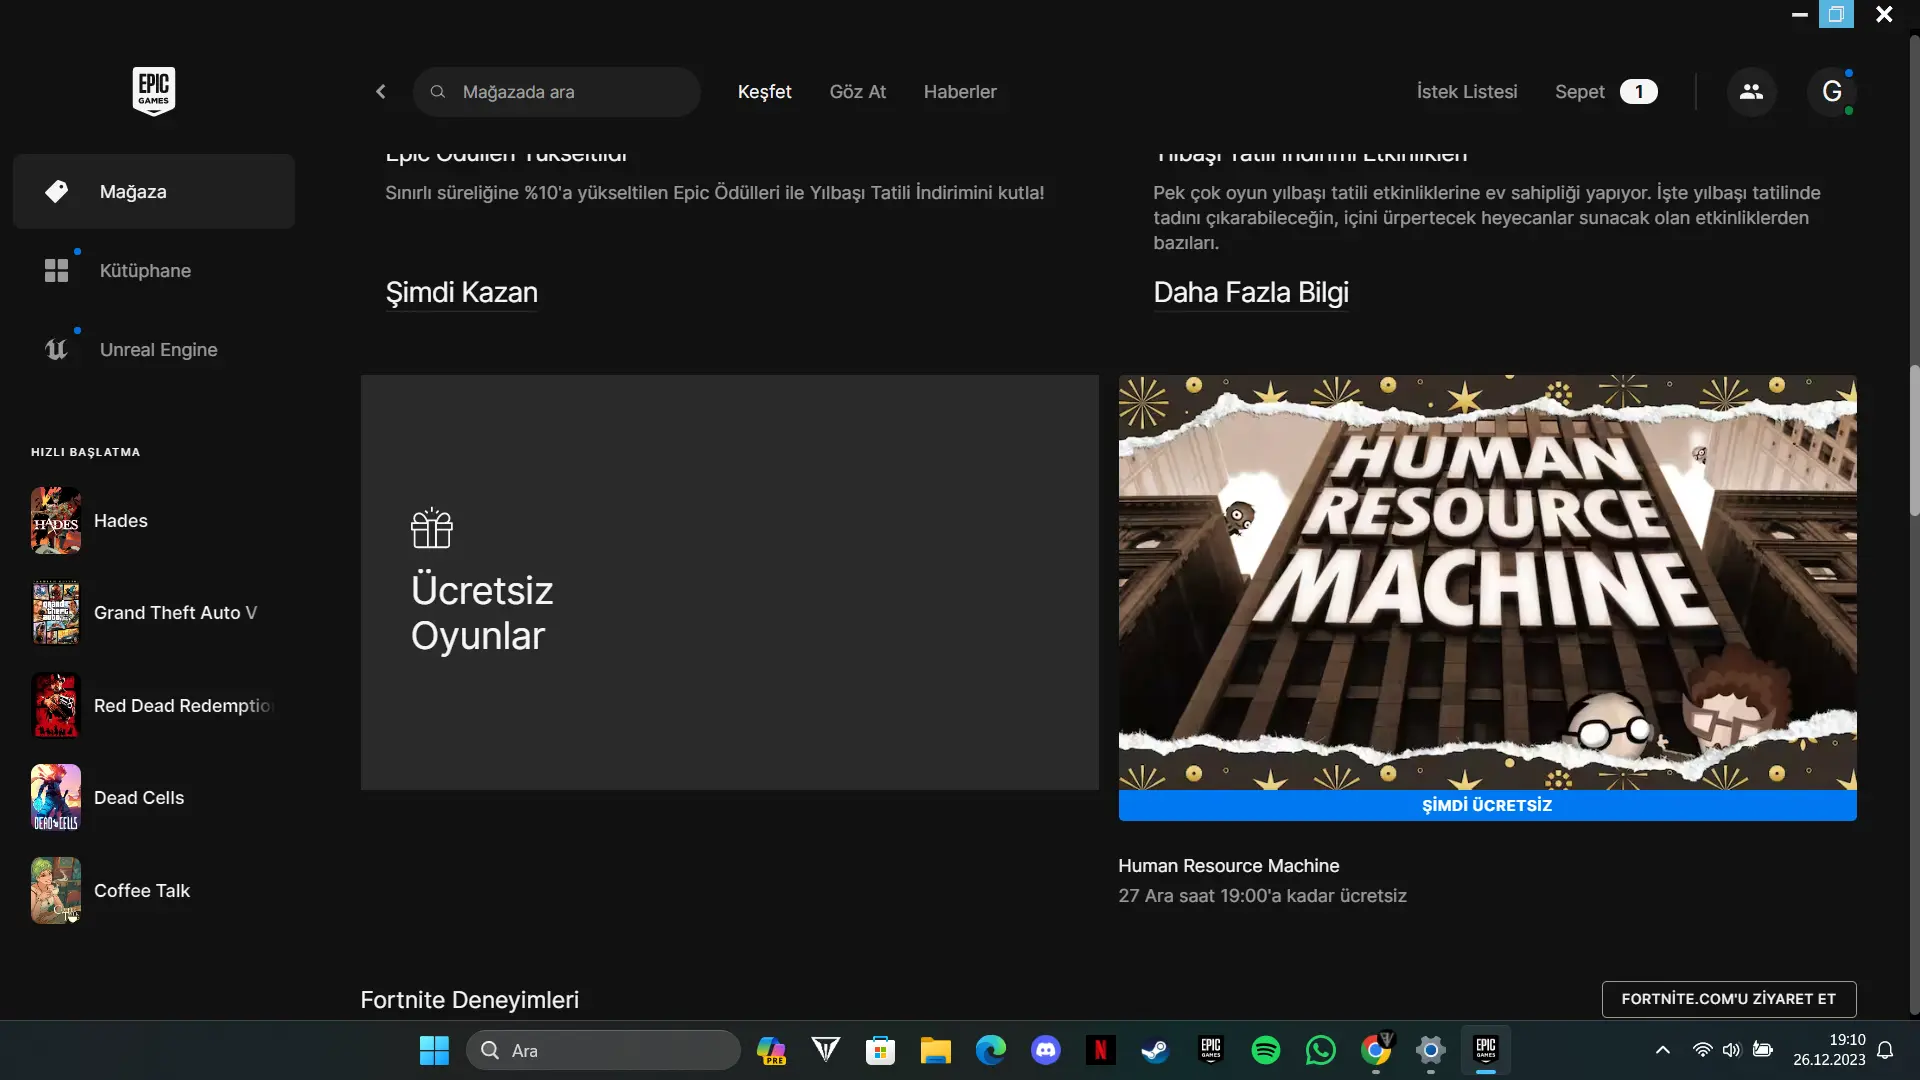This screenshot has height=1080, width=1920.
Task: Click the FORTNİTE.COM'U ZİYARET ET button
Action: [1729, 999]
